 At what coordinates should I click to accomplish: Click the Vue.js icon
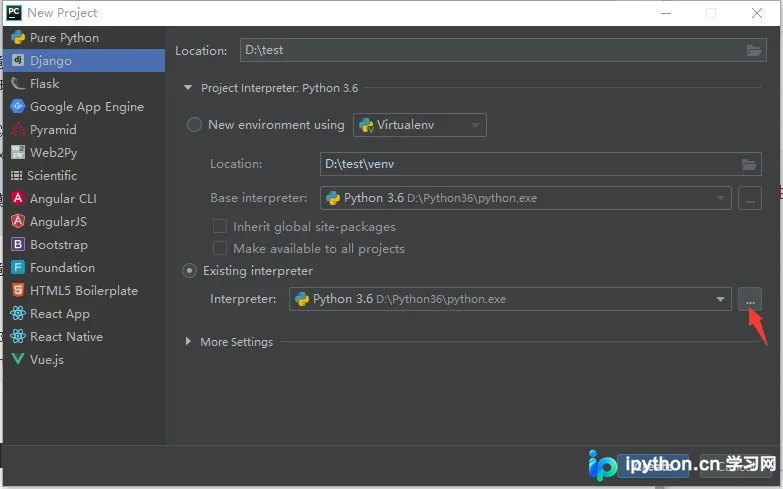coord(18,359)
